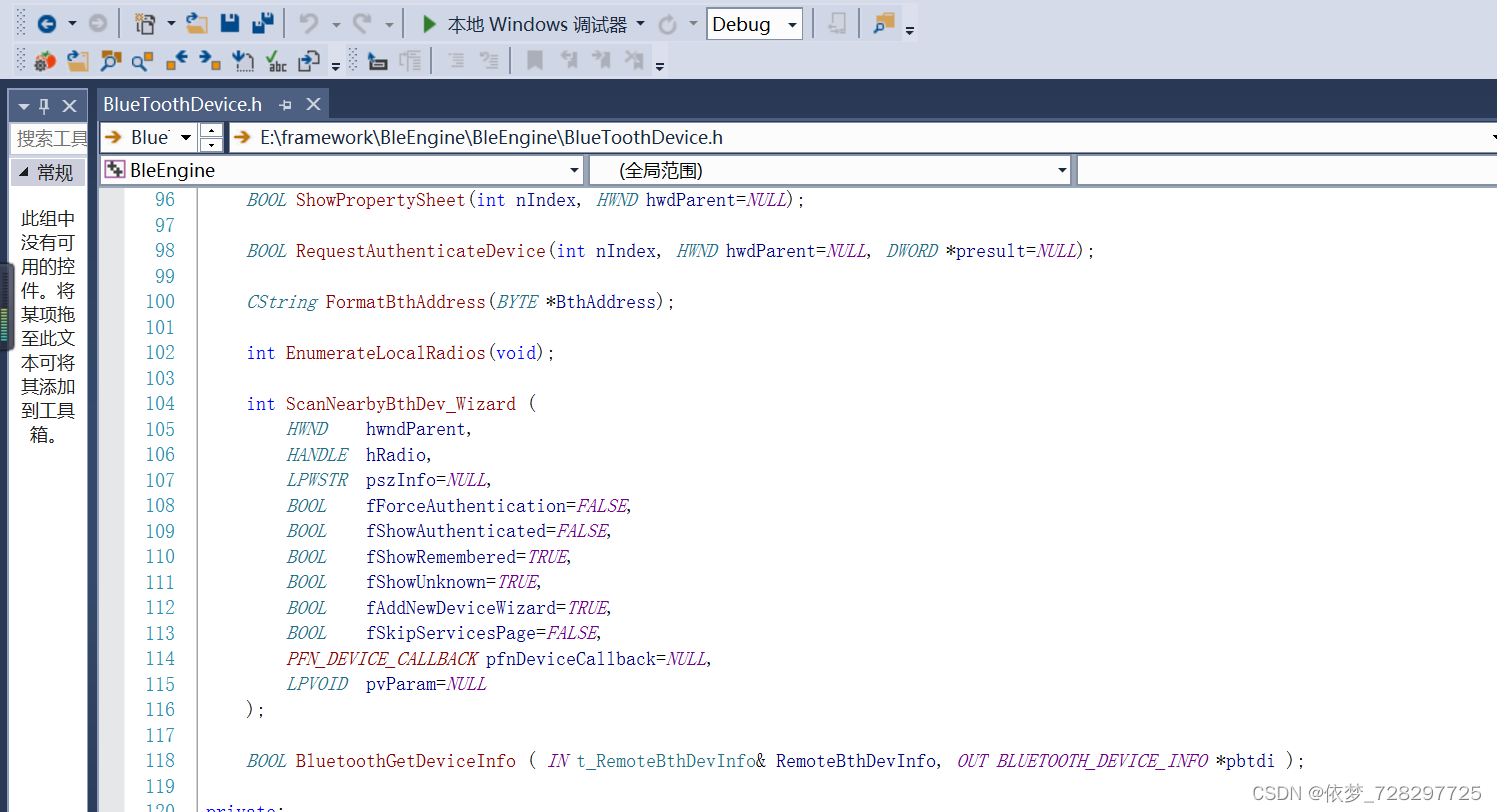Click the orange go-forward navigation icon

coord(210,61)
